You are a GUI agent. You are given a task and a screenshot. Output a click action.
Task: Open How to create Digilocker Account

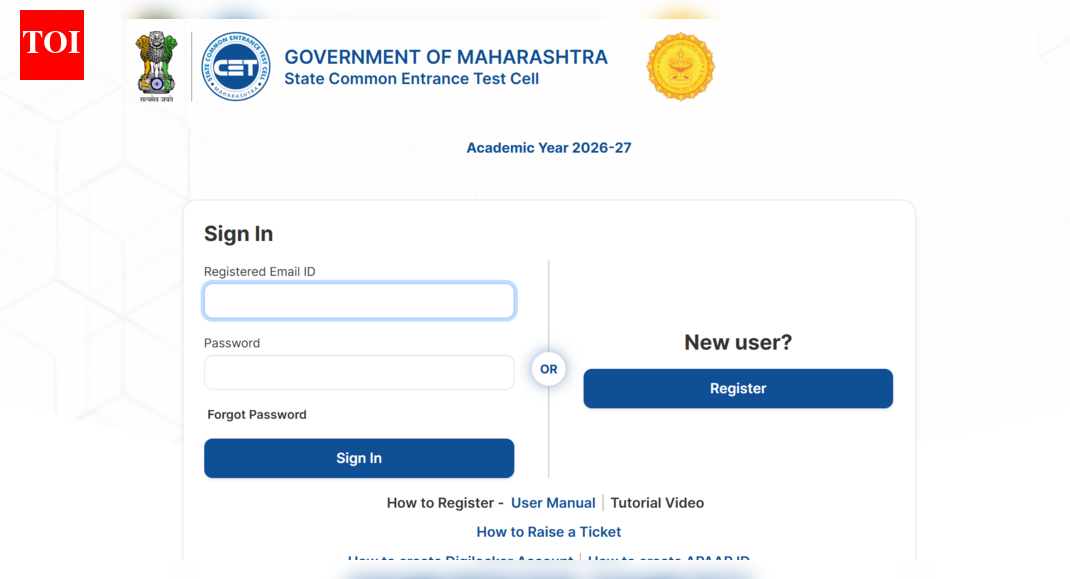[x=460, y=558]
